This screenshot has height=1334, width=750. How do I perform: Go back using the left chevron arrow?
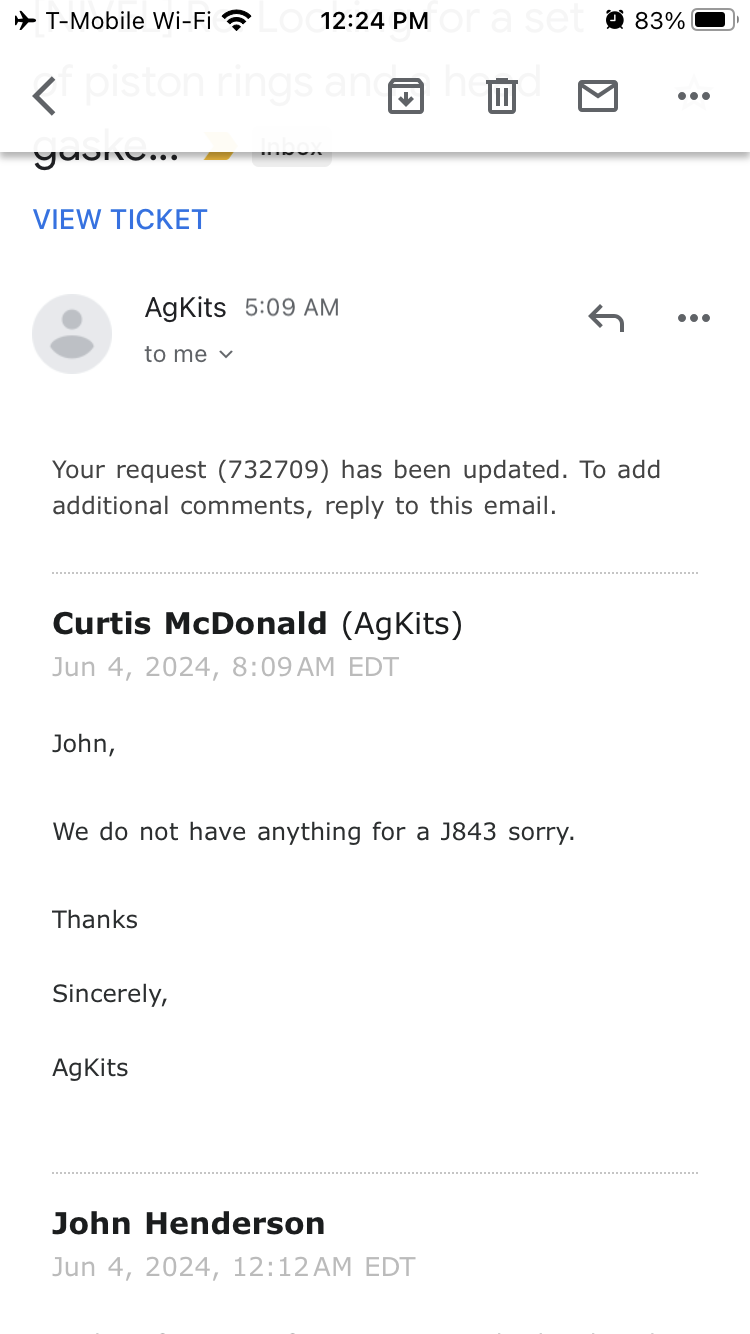(x=45, y=97)
